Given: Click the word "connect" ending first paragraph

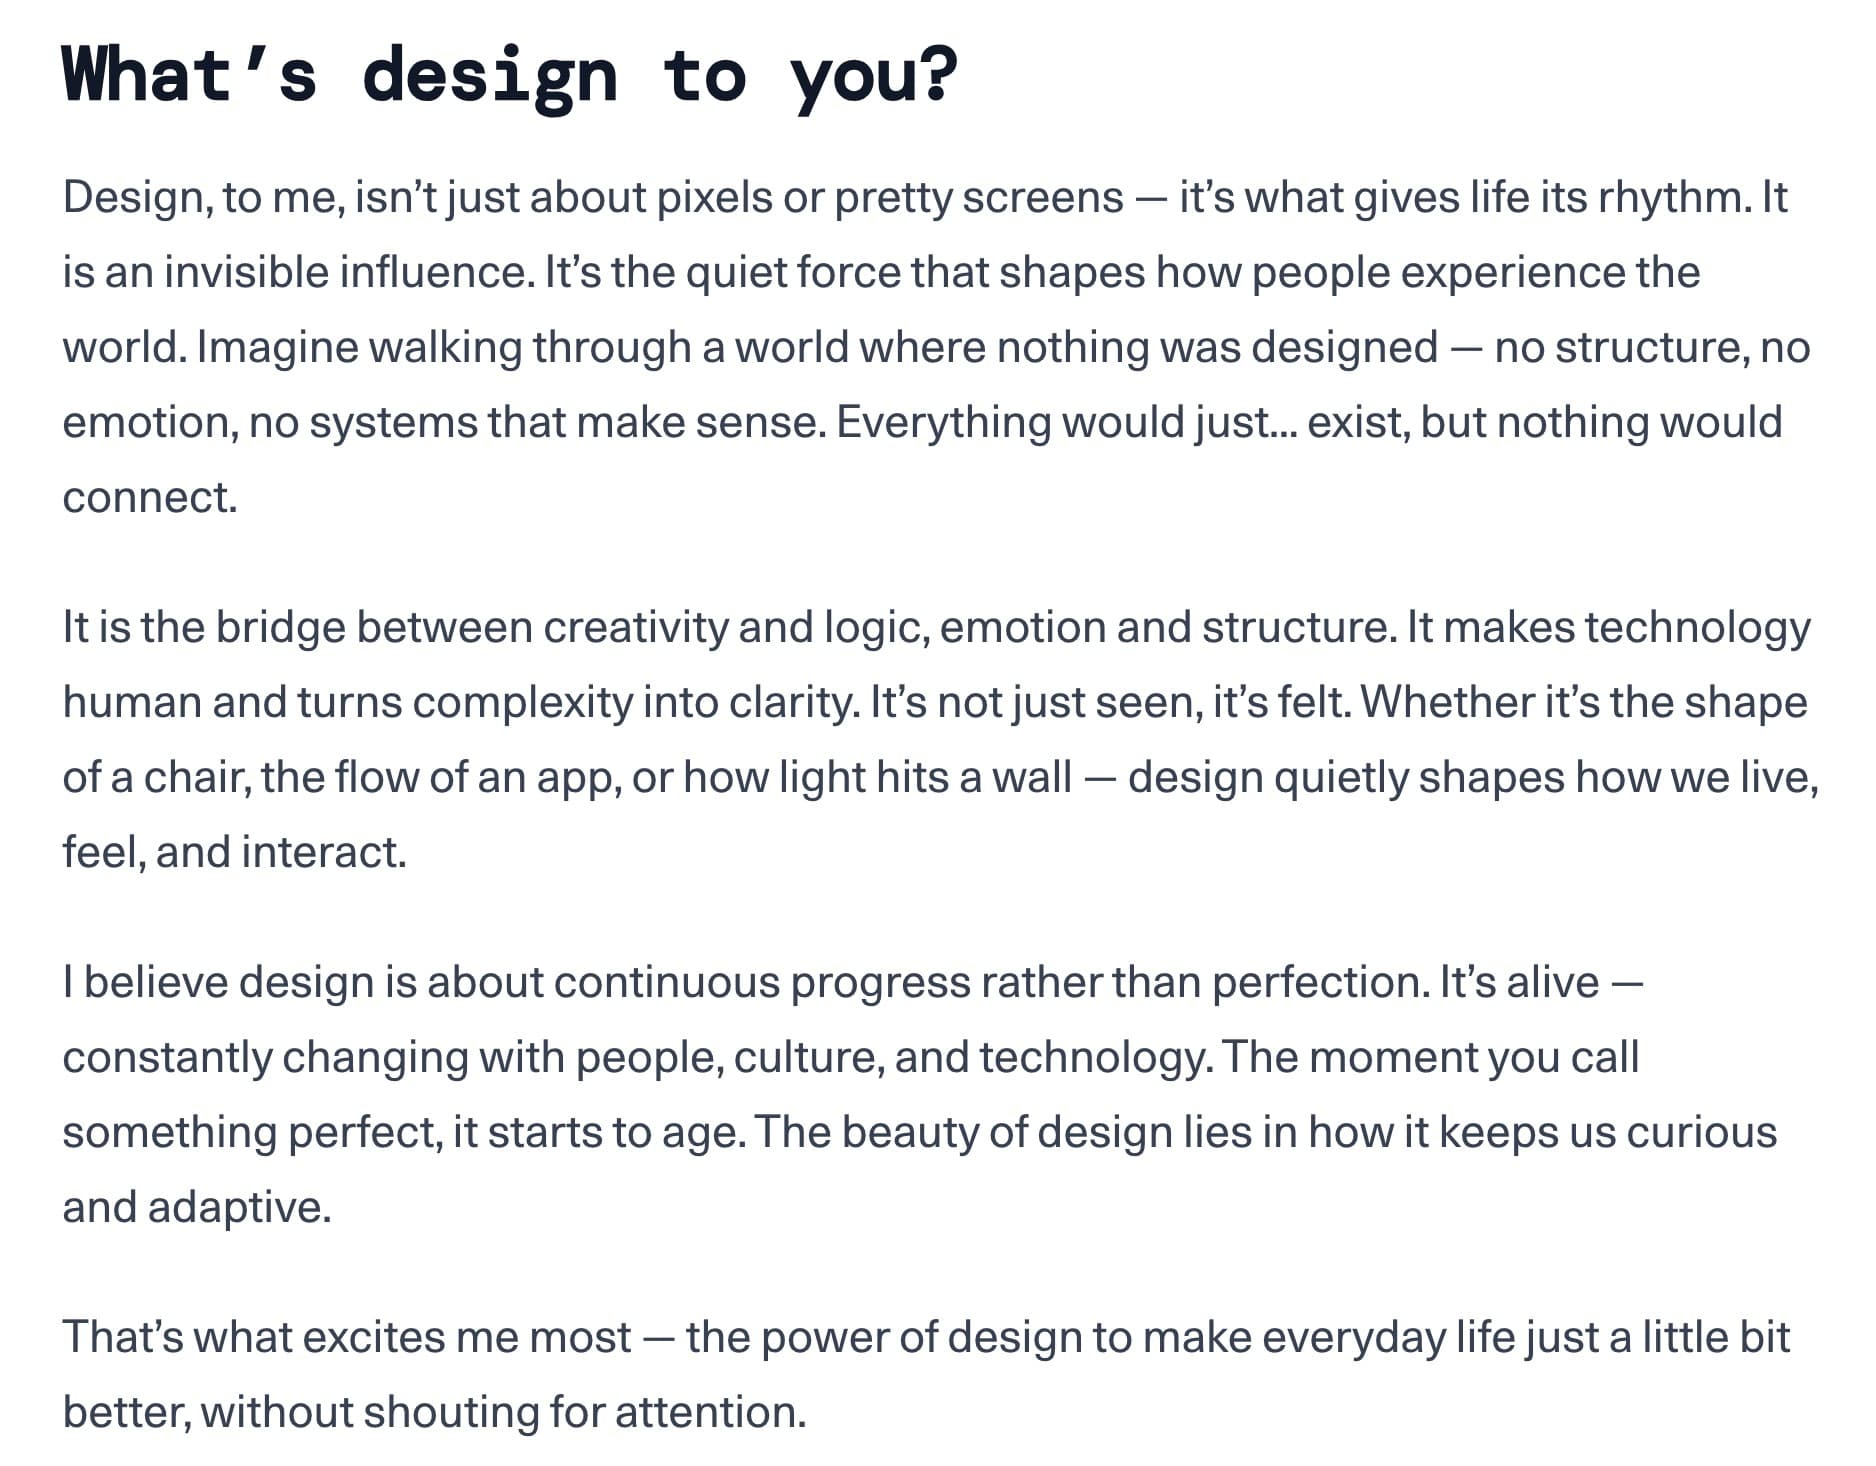Looking at the screenshot, I should pos(147,498).
